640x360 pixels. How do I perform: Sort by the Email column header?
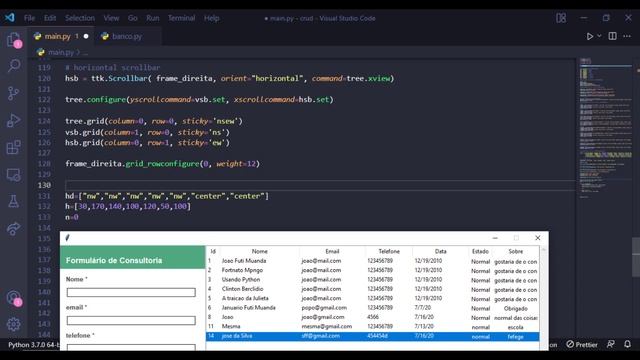(x=332, y=251)
